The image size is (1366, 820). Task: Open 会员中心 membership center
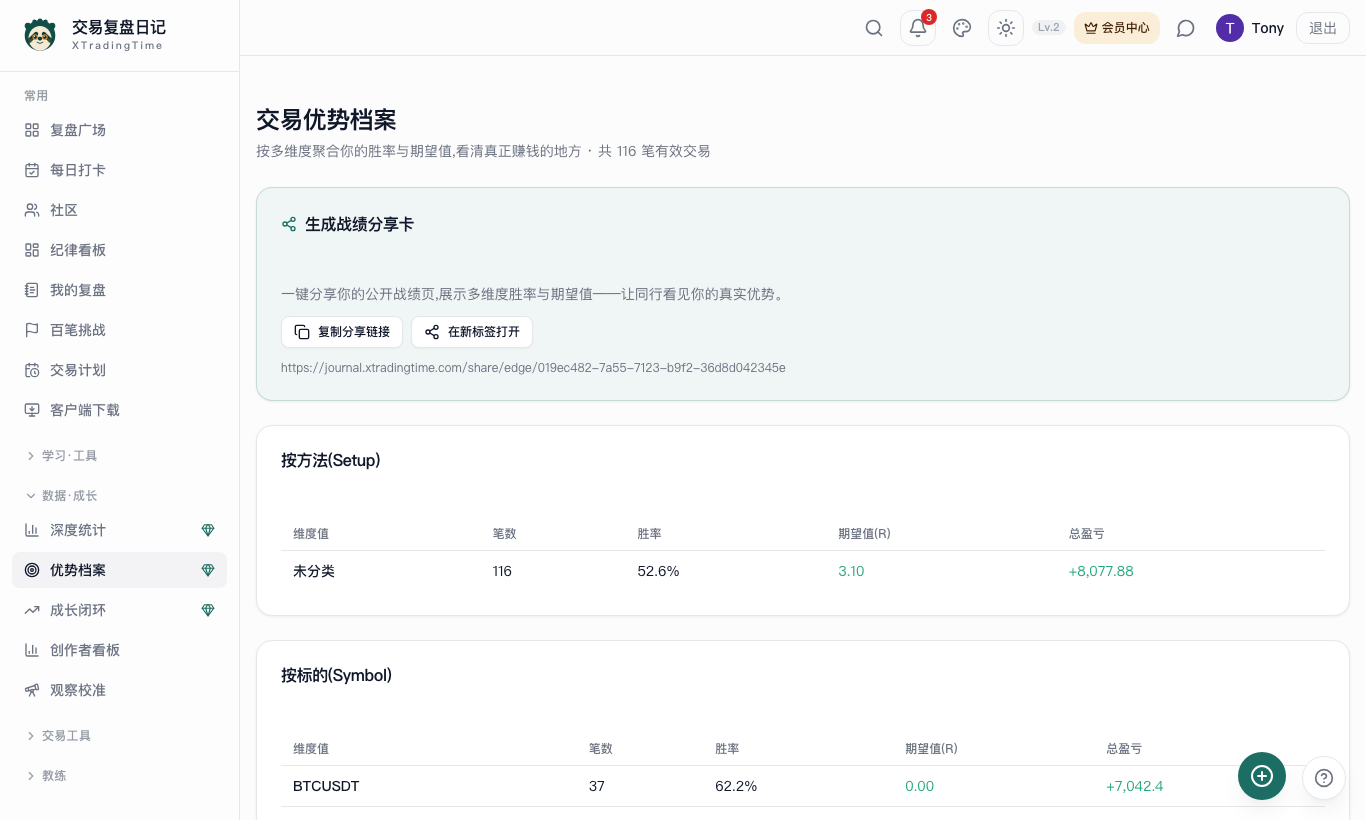(1117, 28)
